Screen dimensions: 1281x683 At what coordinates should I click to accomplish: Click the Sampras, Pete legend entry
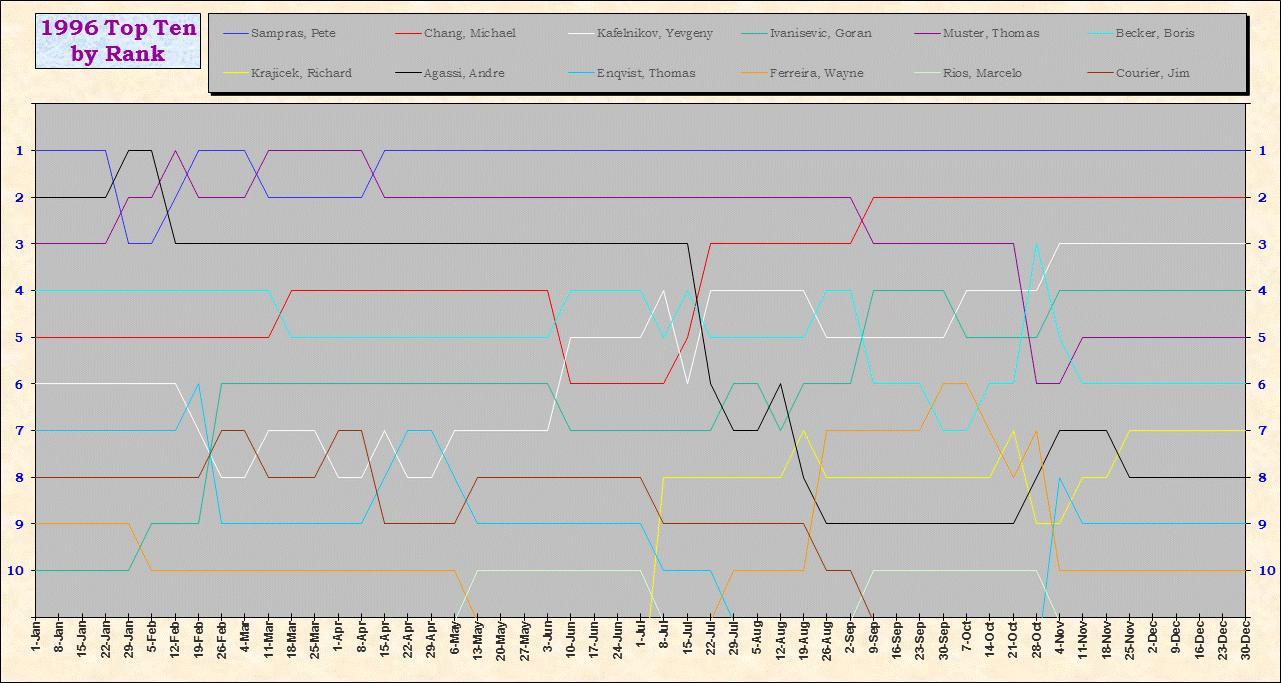(293, 34)
